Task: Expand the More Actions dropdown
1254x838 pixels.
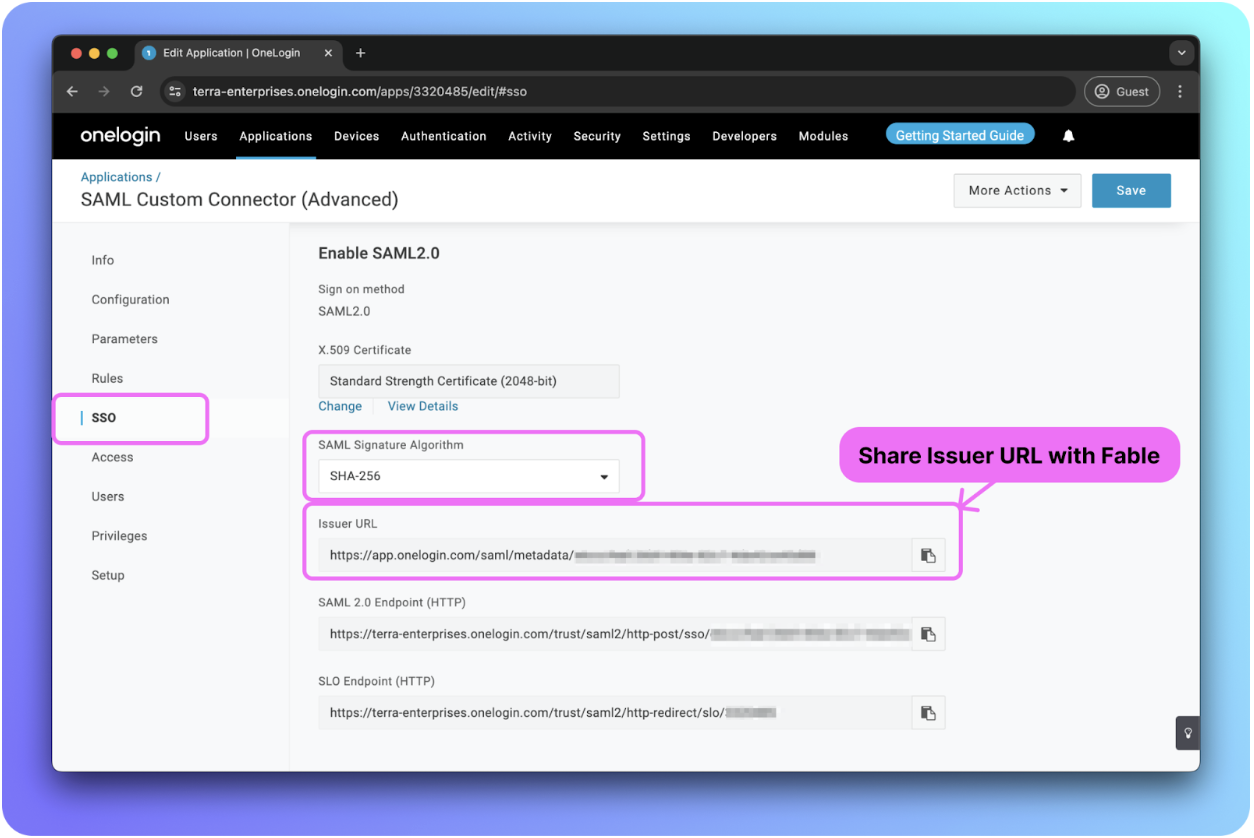Action: point(1018,190)
